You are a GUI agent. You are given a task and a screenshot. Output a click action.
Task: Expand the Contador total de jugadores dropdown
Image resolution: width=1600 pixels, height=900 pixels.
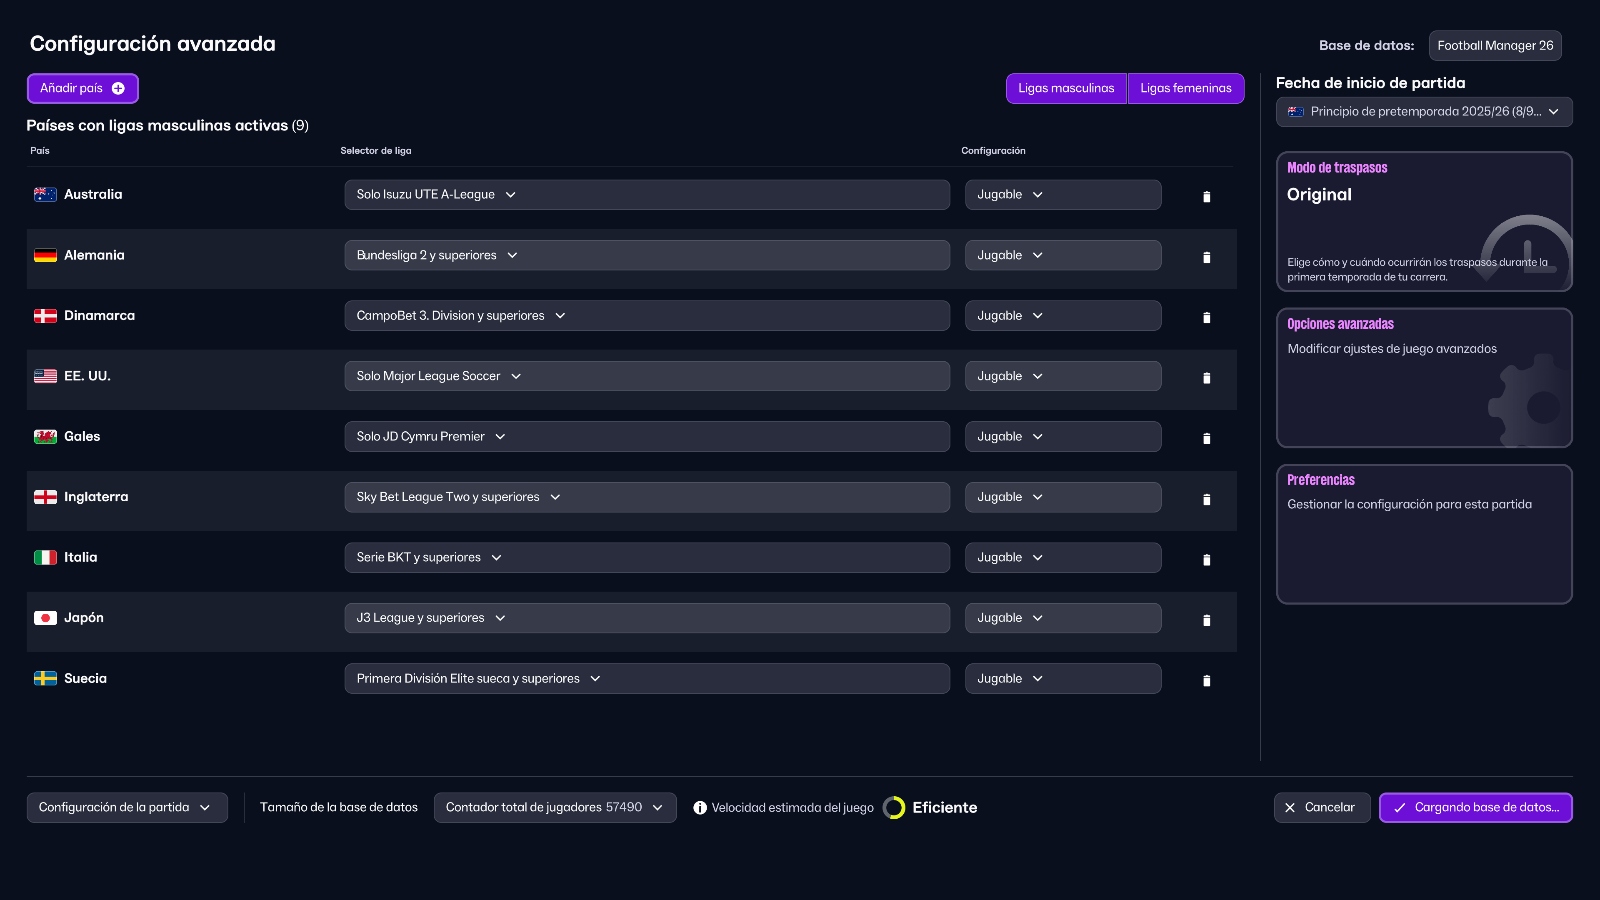pyautogui.click(x=555, y=807)
